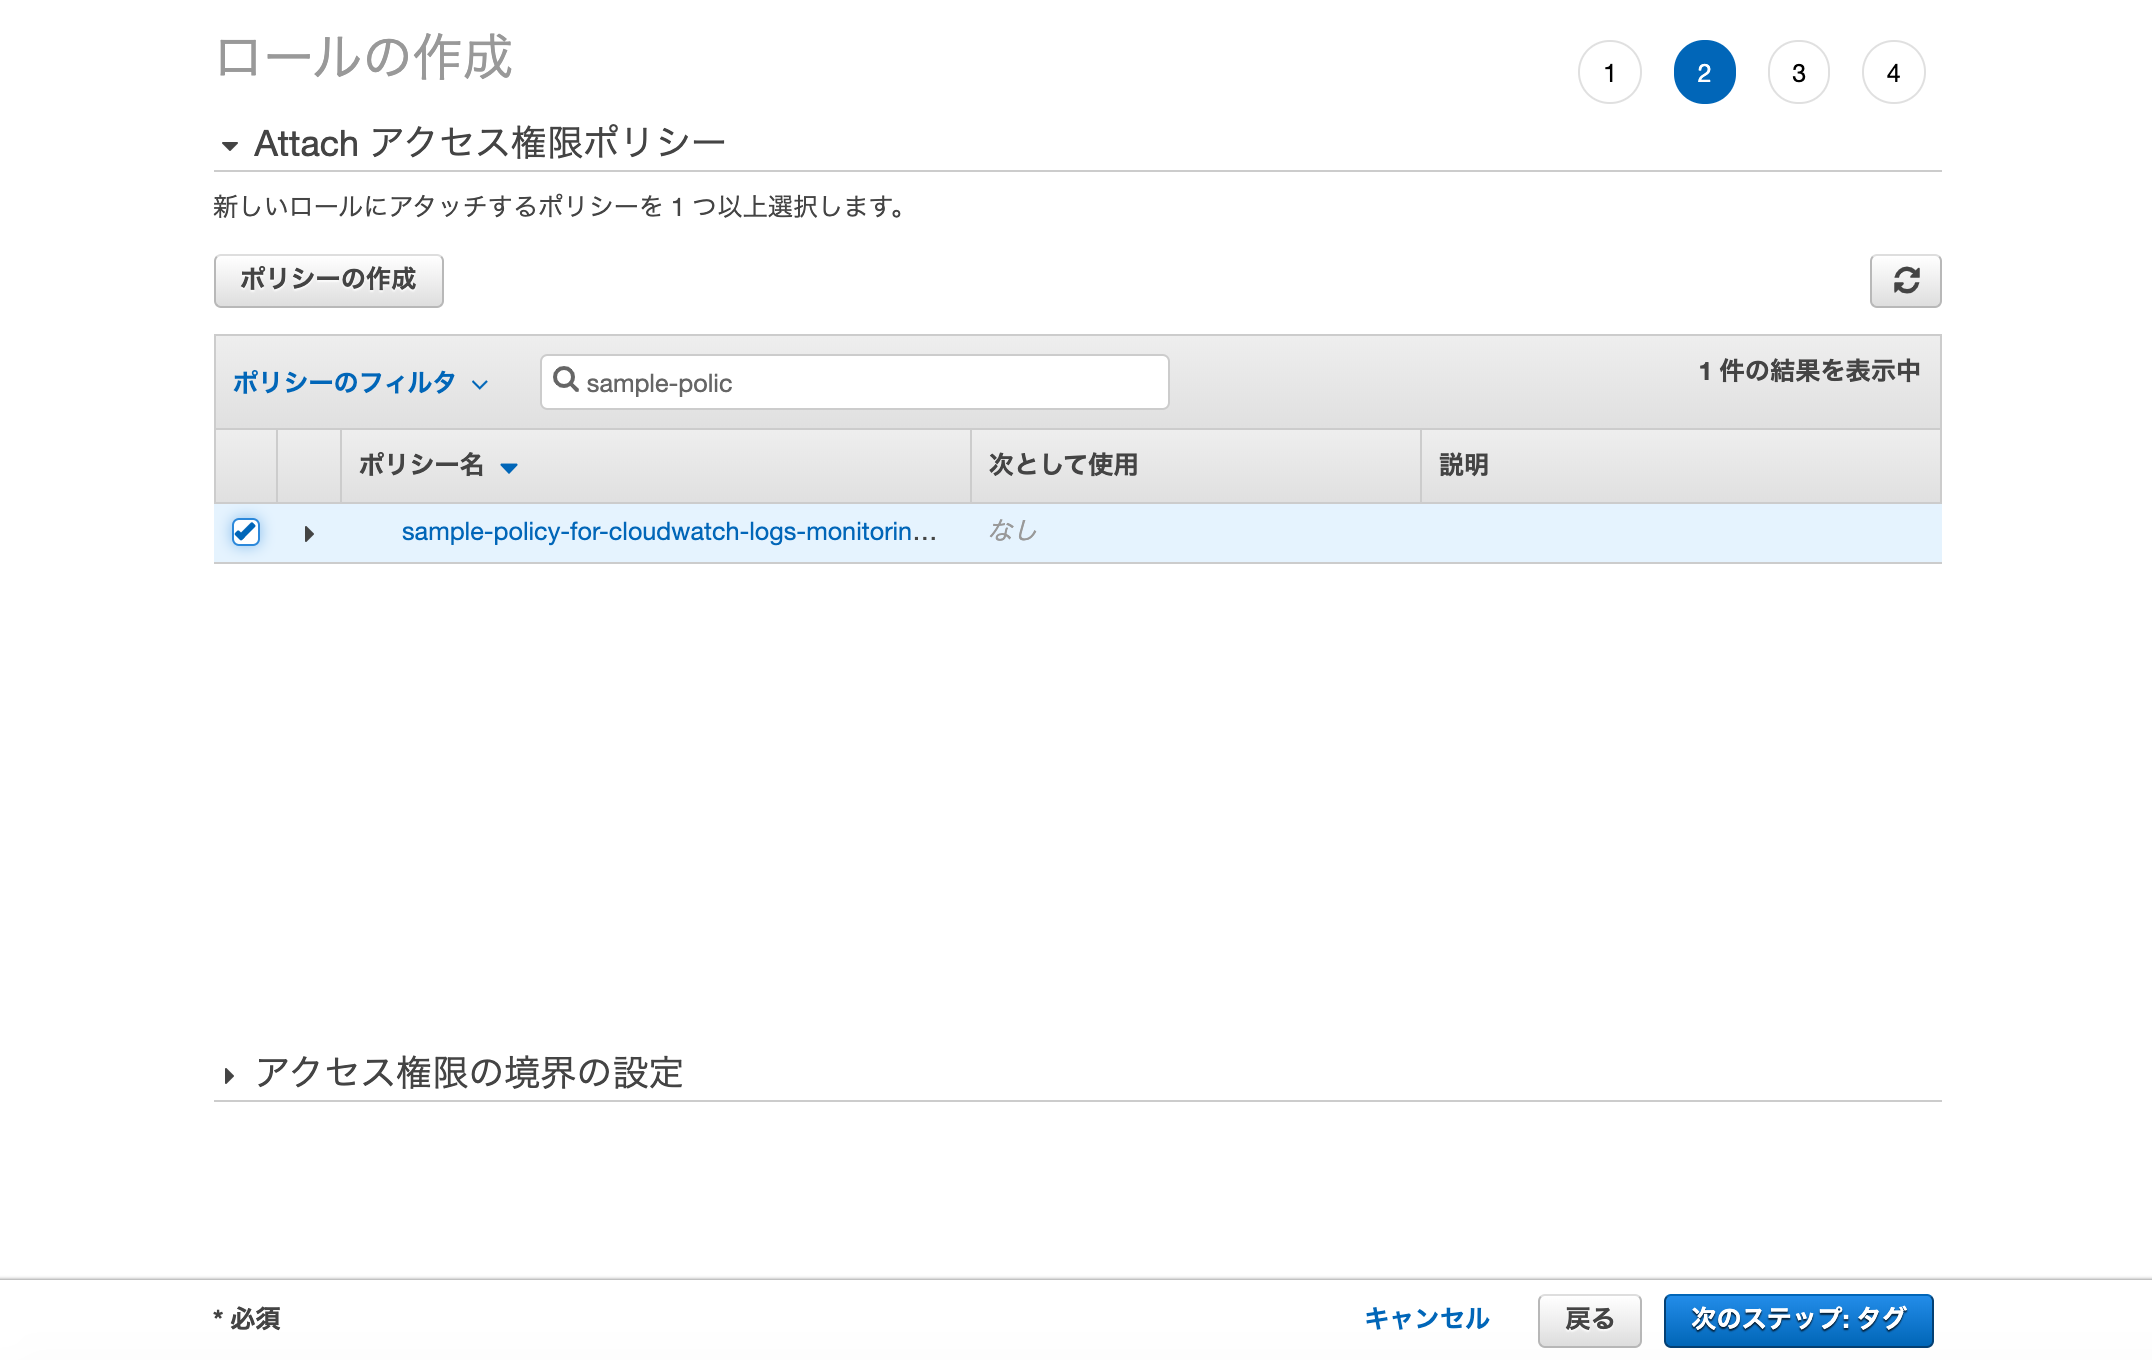Collapse the Attach アクセス権限ポリシー section
The width and height of the screenshot is (2152, 1360).
[x=230, y=146]
